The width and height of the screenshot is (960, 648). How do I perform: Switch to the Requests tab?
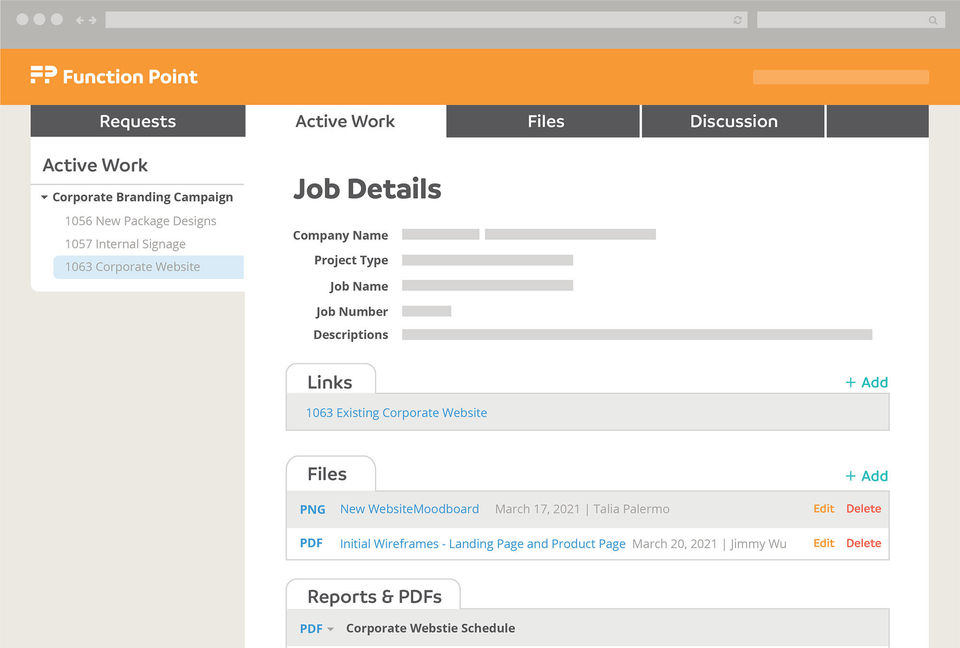point(137,121)
